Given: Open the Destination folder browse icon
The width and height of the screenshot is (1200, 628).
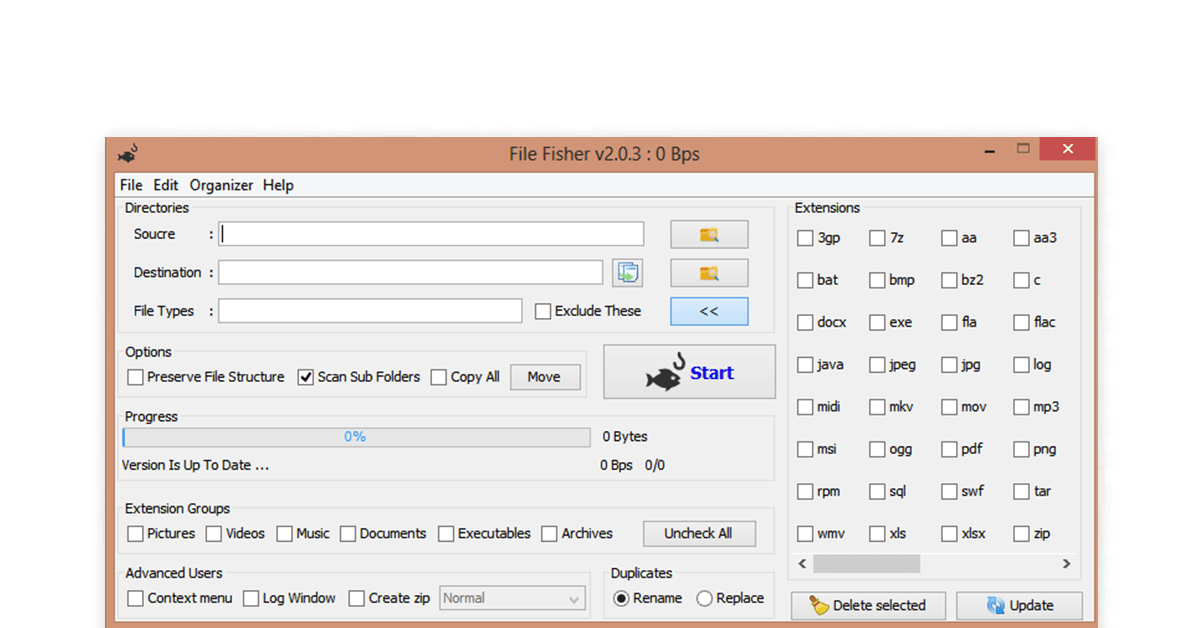Looking at the screenshot, I should point(708,272).
